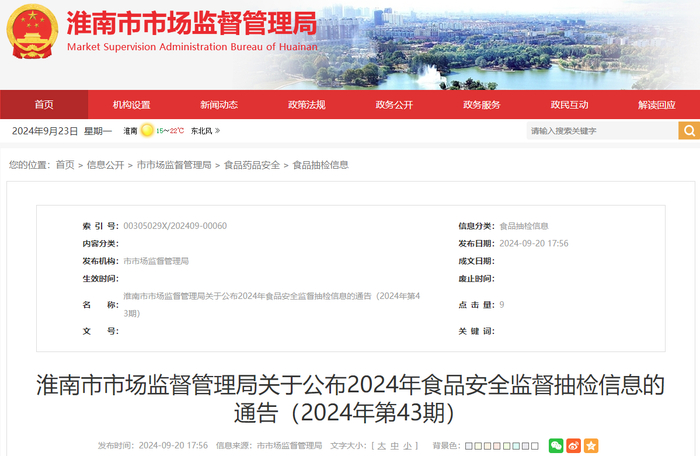Click the site title 淮南市市场监督管理局
Image resolution: width=700 pixels, height=456 pixels.
[x=192, y=23]
